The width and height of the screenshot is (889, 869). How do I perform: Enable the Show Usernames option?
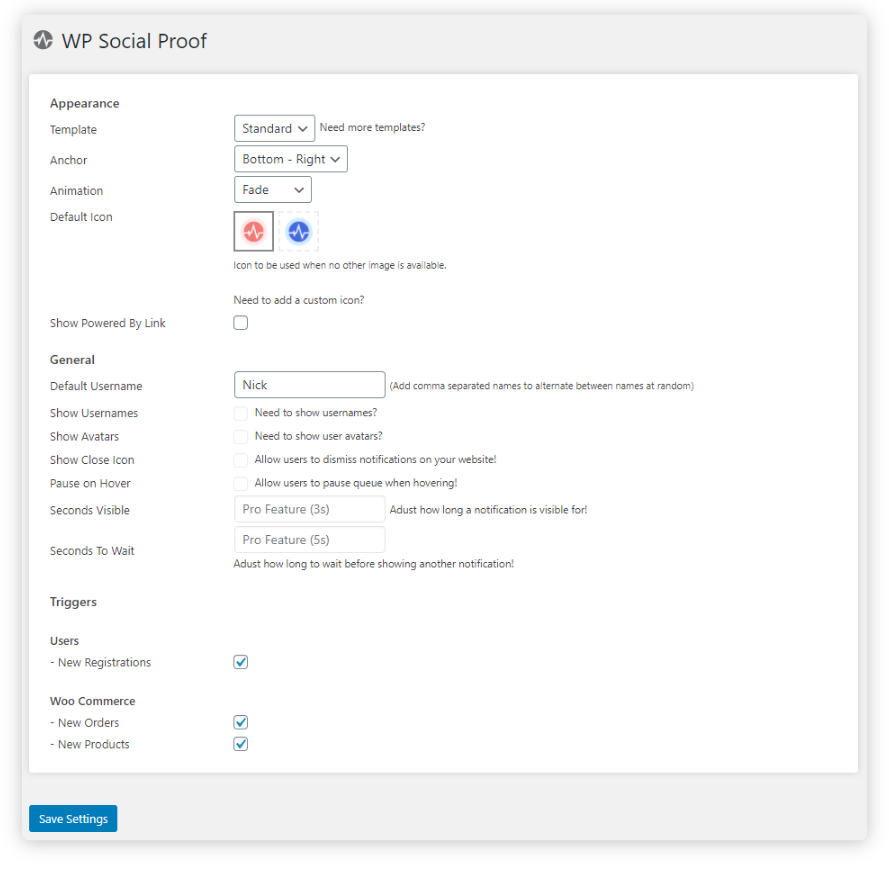coord(240,413)
